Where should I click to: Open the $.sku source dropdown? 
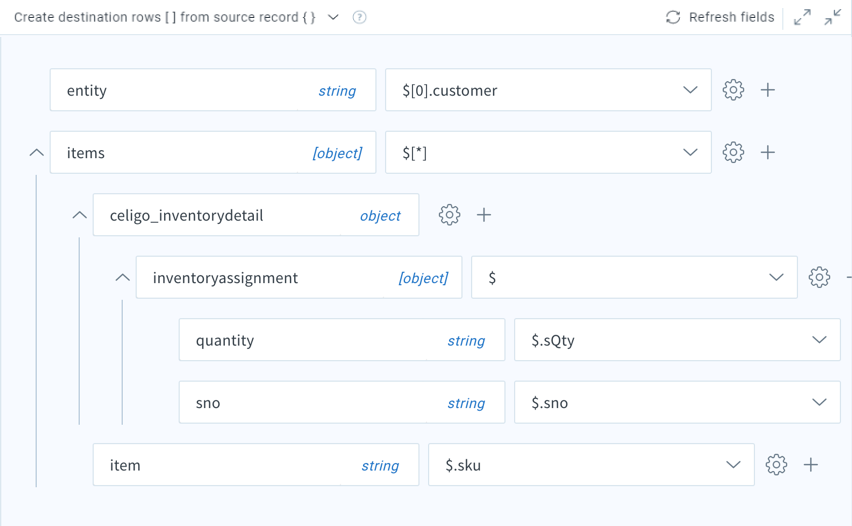733,465
